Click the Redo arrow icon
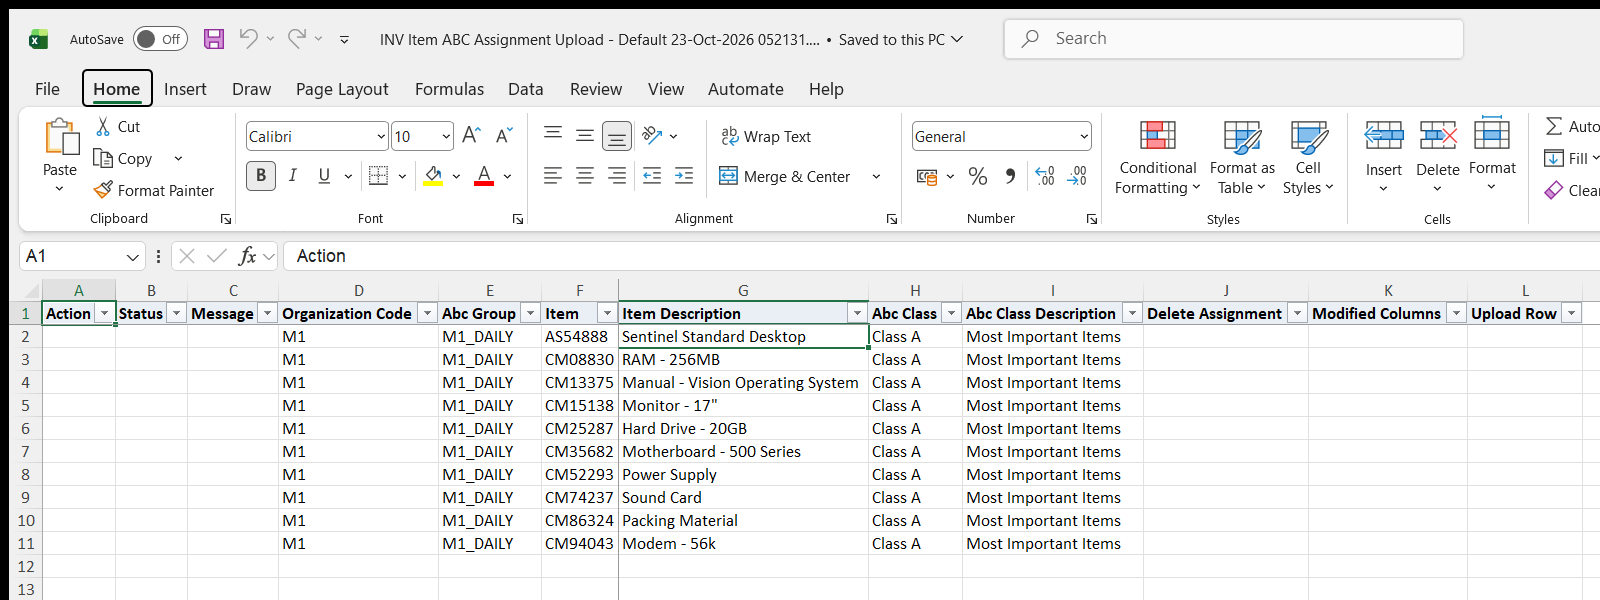This screenshot has width=1600, height=600. click(x=297, y=39)
